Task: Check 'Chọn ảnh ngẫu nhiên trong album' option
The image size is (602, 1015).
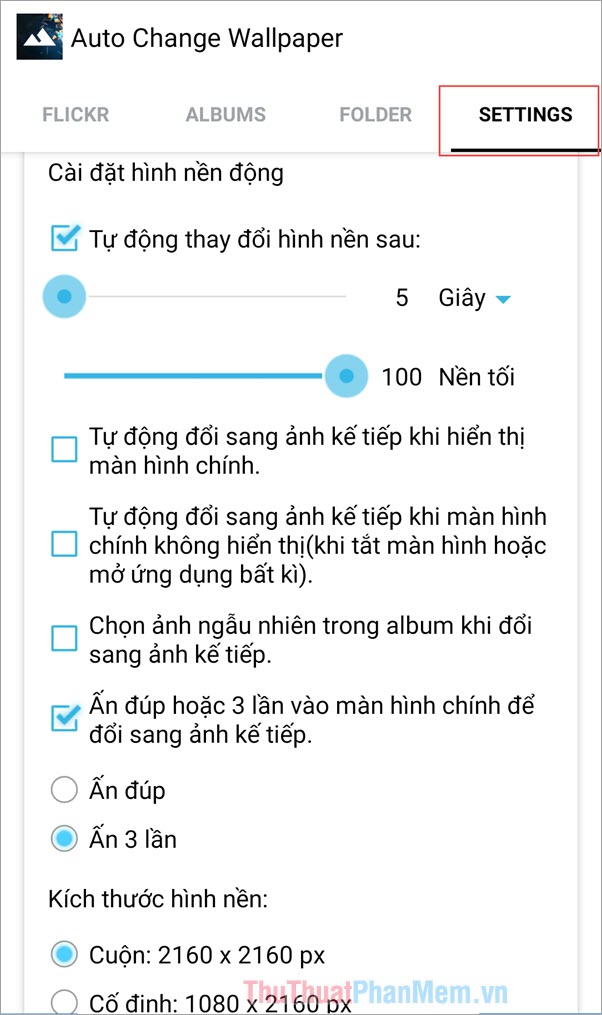Action: coord(64,639)
